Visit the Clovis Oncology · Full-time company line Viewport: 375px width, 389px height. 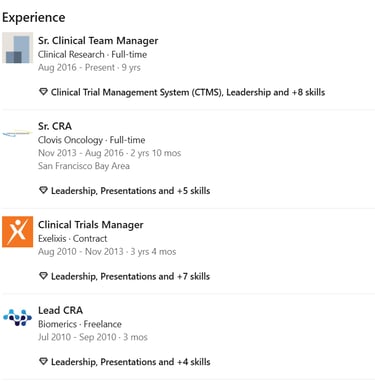pos(92,140)
